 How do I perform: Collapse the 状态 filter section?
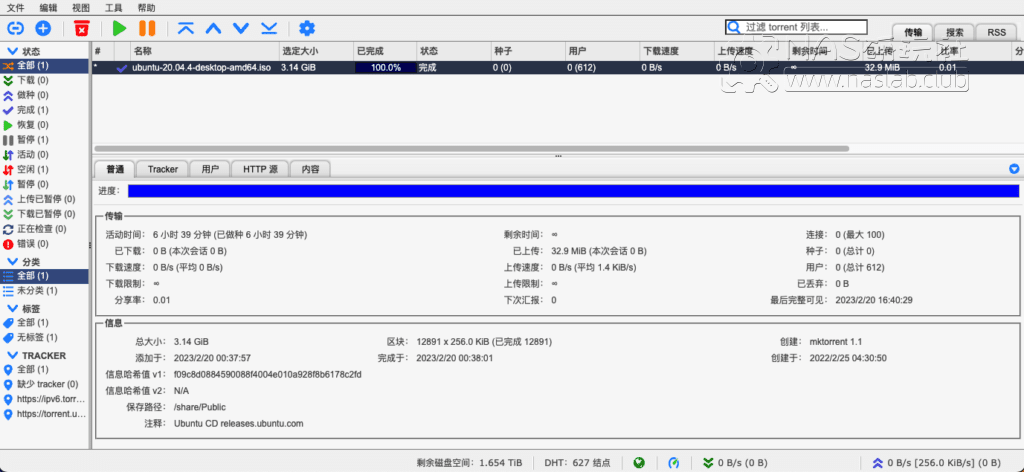point(12,51)
